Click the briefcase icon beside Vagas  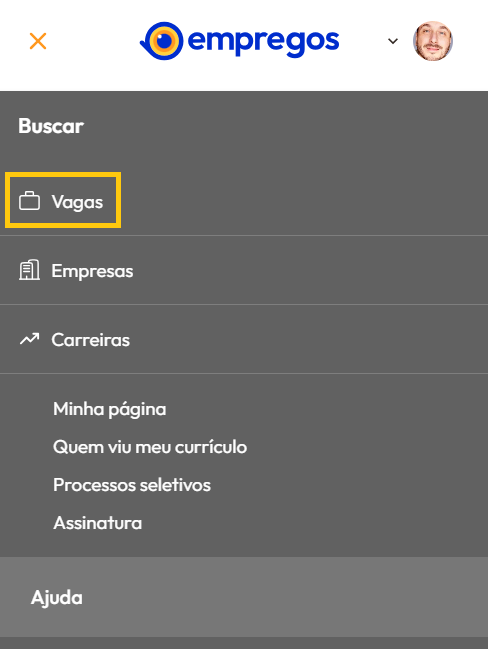[29, 201]
